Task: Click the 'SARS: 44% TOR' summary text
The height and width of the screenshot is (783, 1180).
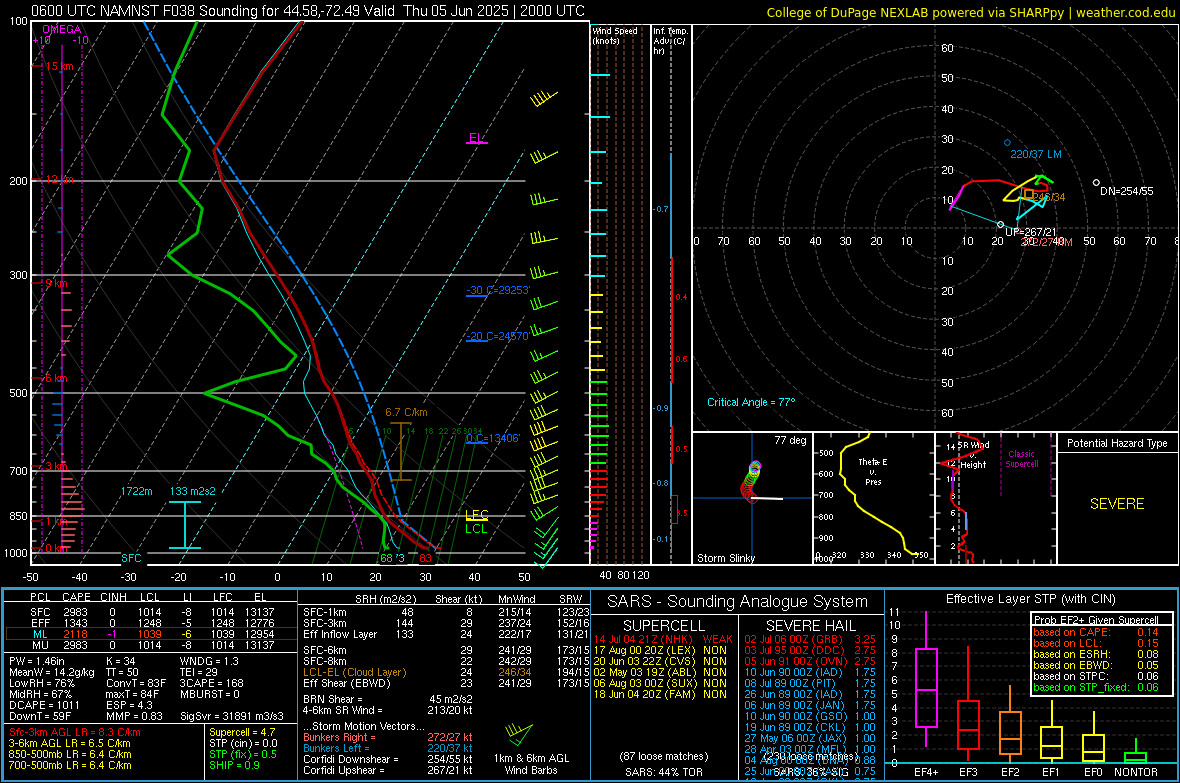Action: 664,772
